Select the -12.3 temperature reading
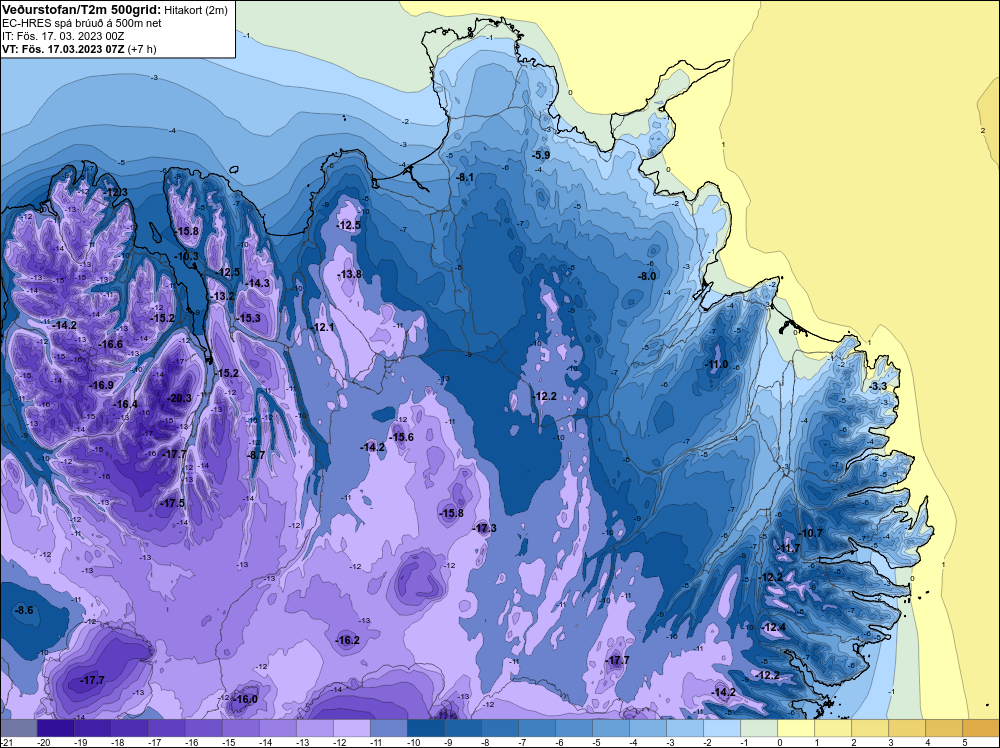Viewport: 1000px width, 748px height. click(x=115, y=192)
